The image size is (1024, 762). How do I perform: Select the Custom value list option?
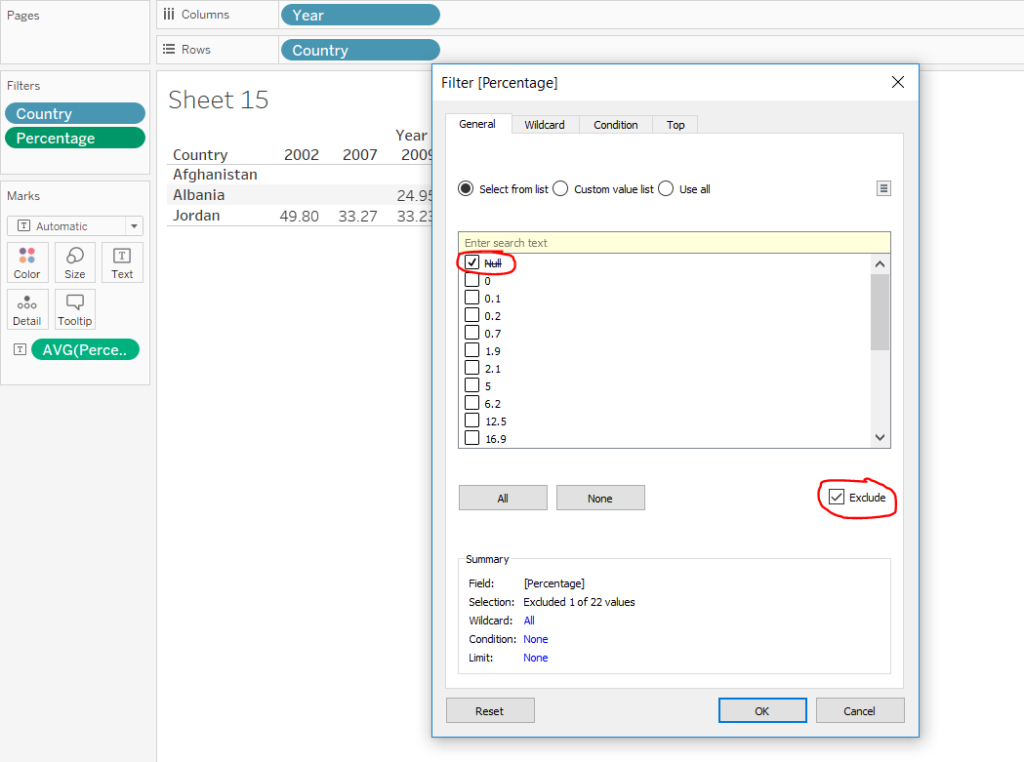point(561,189)
